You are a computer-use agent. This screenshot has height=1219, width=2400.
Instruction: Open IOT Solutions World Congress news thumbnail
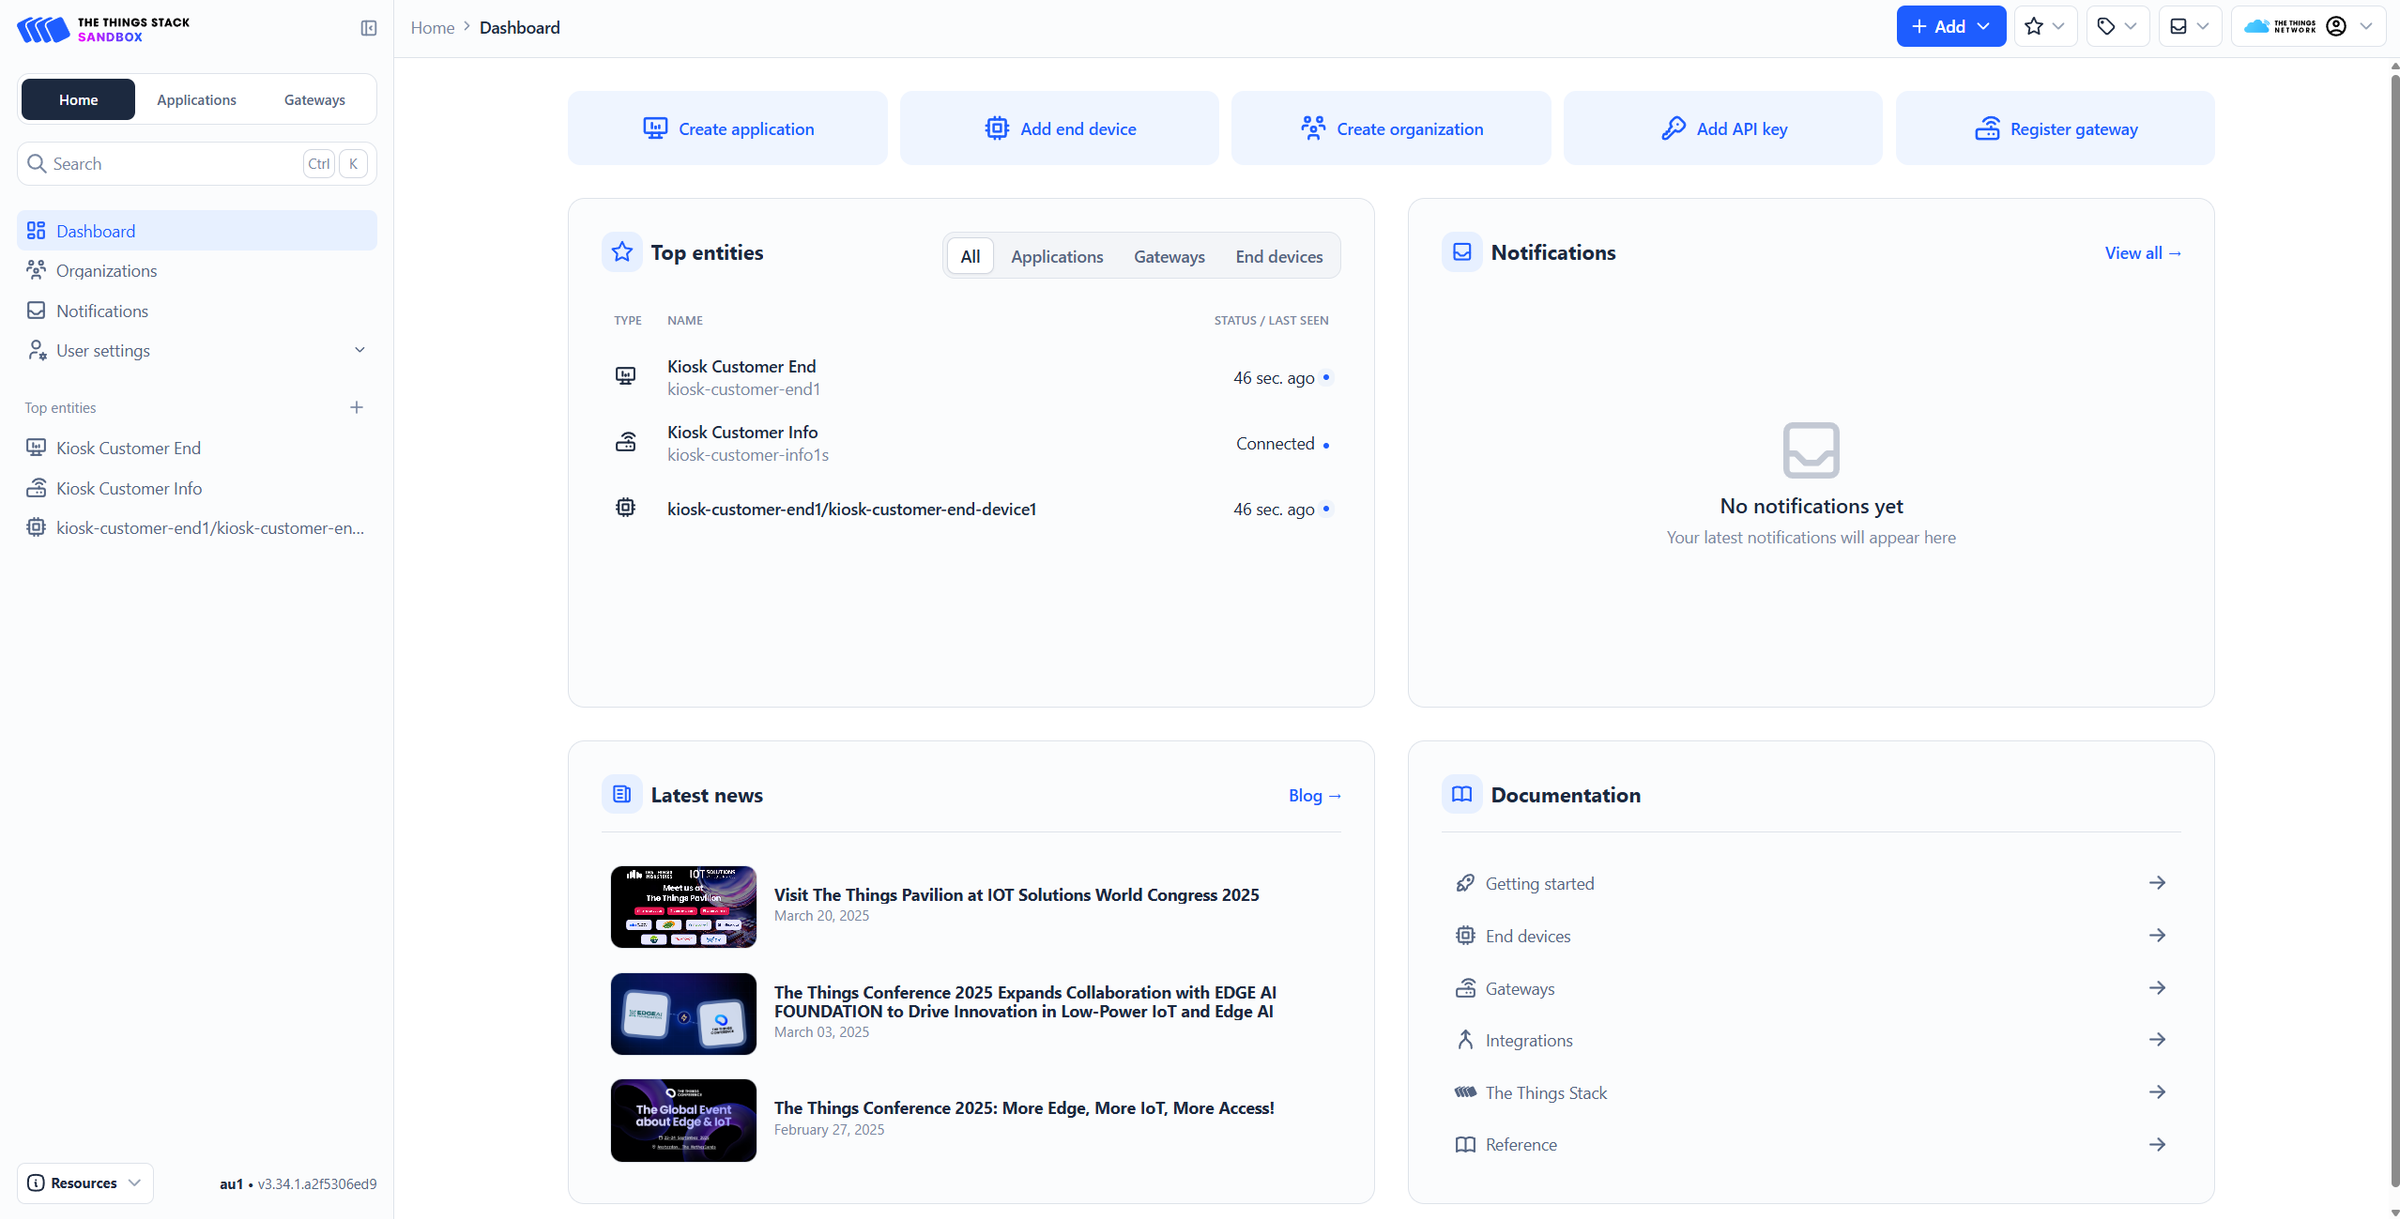pos(684,907)
